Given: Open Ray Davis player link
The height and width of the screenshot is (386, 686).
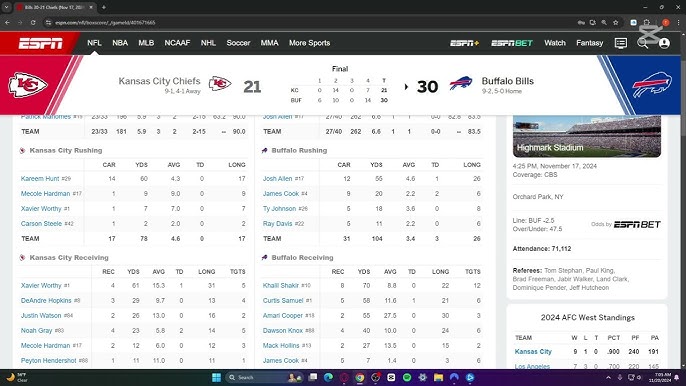Looking at the screenshot, I should click(277, 224).
